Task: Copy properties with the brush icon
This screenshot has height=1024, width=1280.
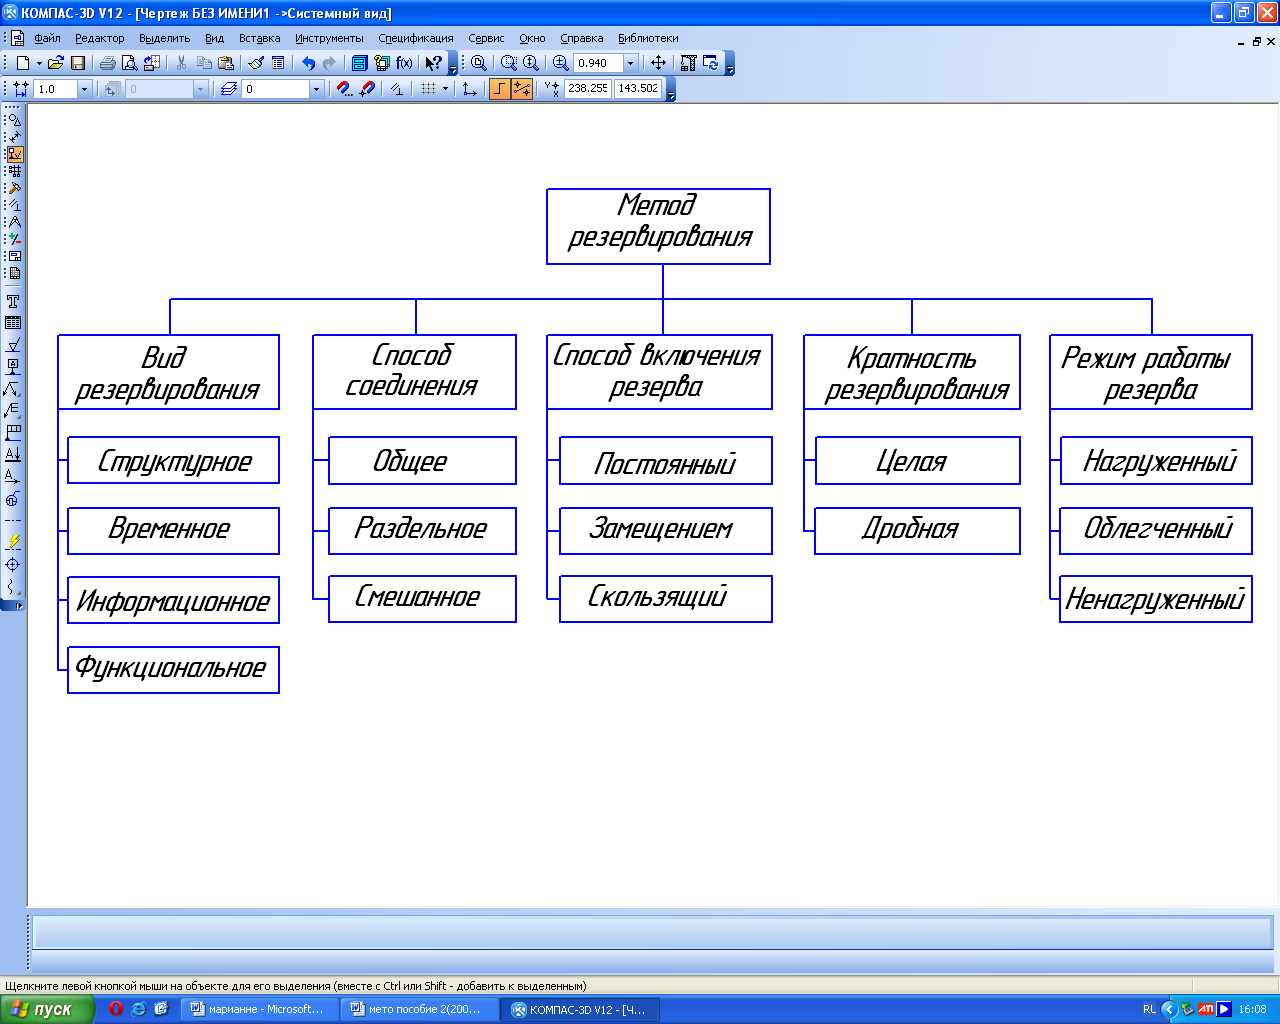Action: (x=256, y=63)
